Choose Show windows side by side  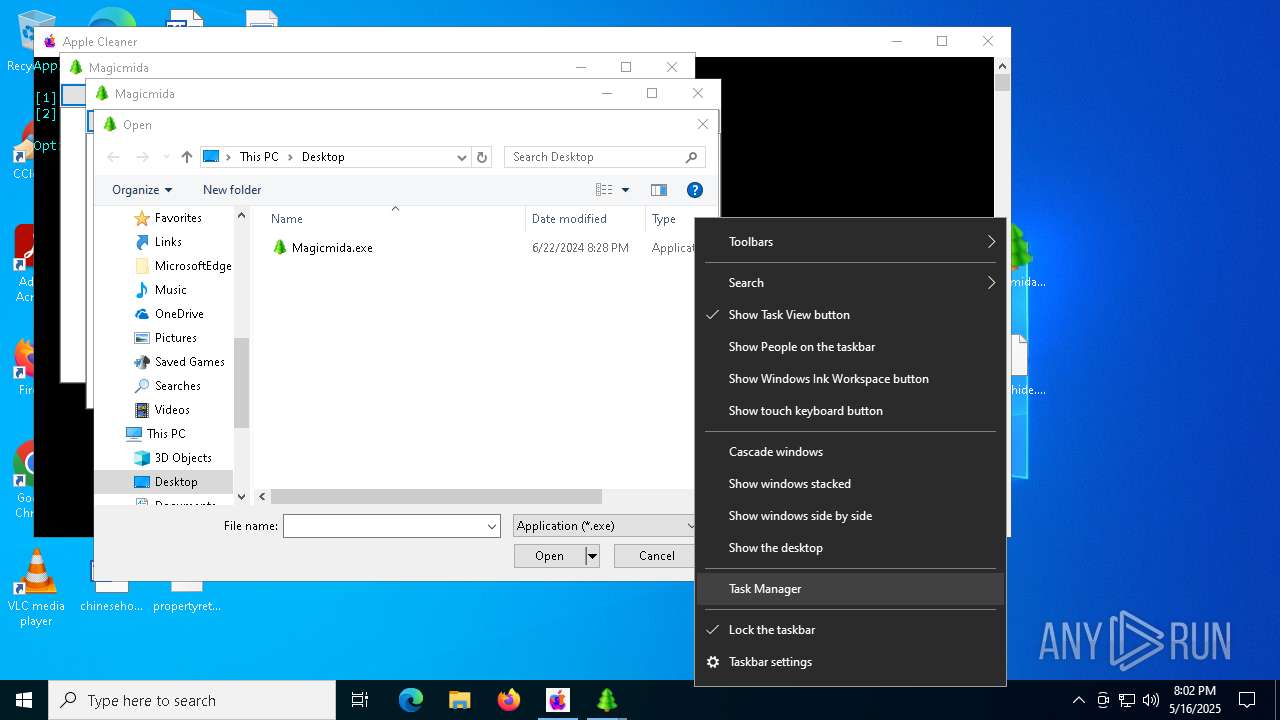850,516
